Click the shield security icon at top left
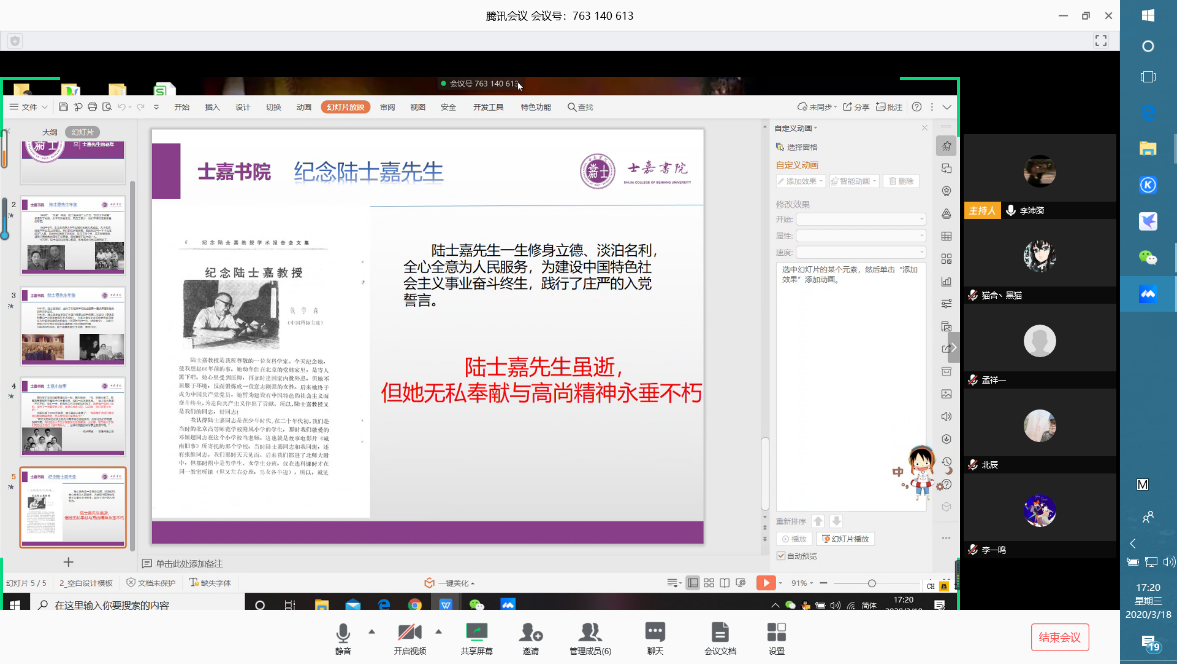The image size is (1177, 664). pyautogui.click(x=15, y=41)
